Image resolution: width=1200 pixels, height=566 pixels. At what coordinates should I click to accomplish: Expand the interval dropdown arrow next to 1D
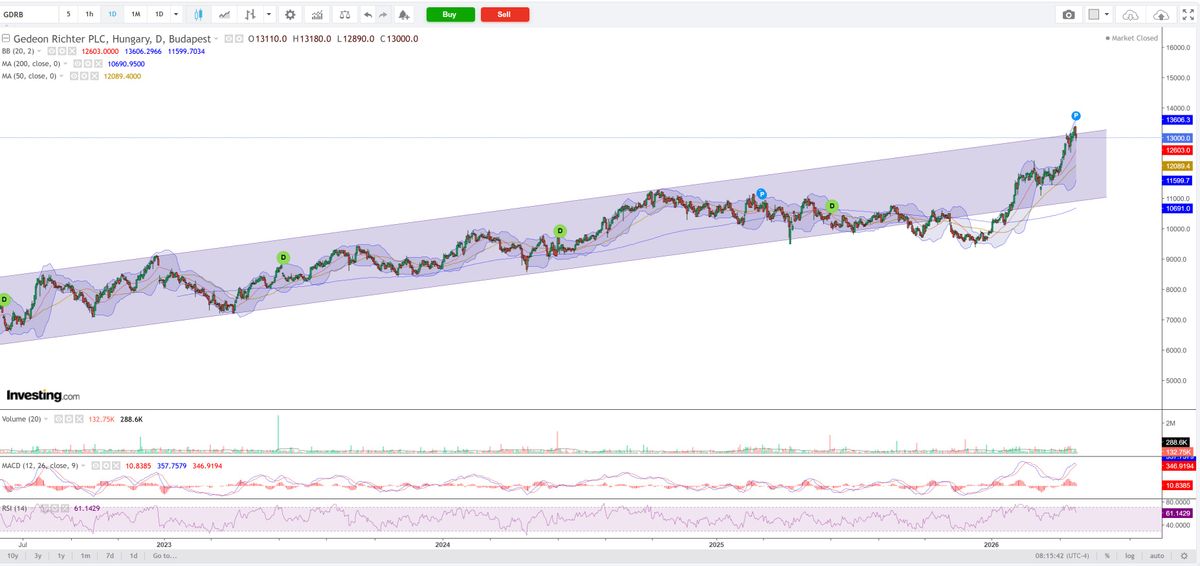click(177, 15)
